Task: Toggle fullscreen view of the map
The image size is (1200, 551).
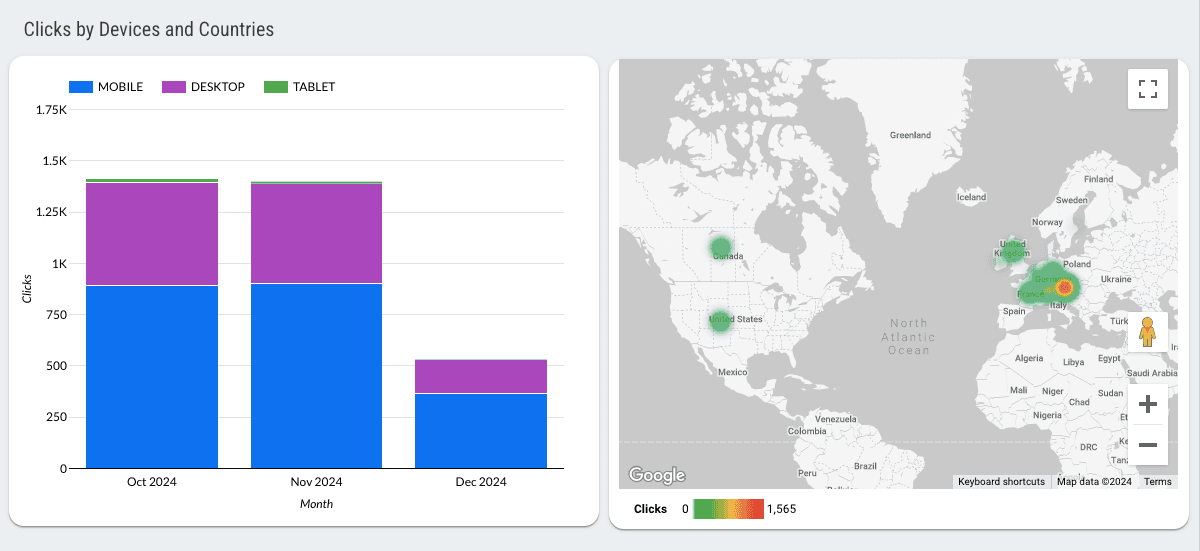Action: (1148, 88)
